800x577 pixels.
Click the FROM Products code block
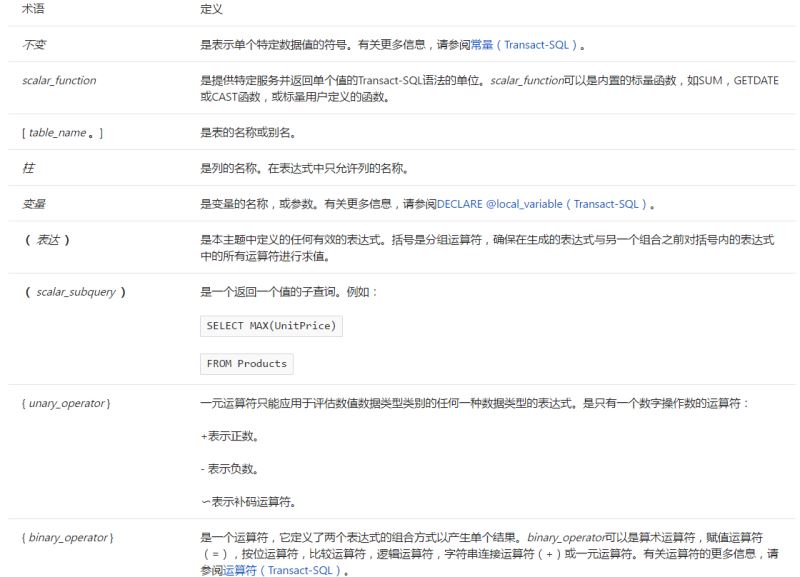[246, 363]
